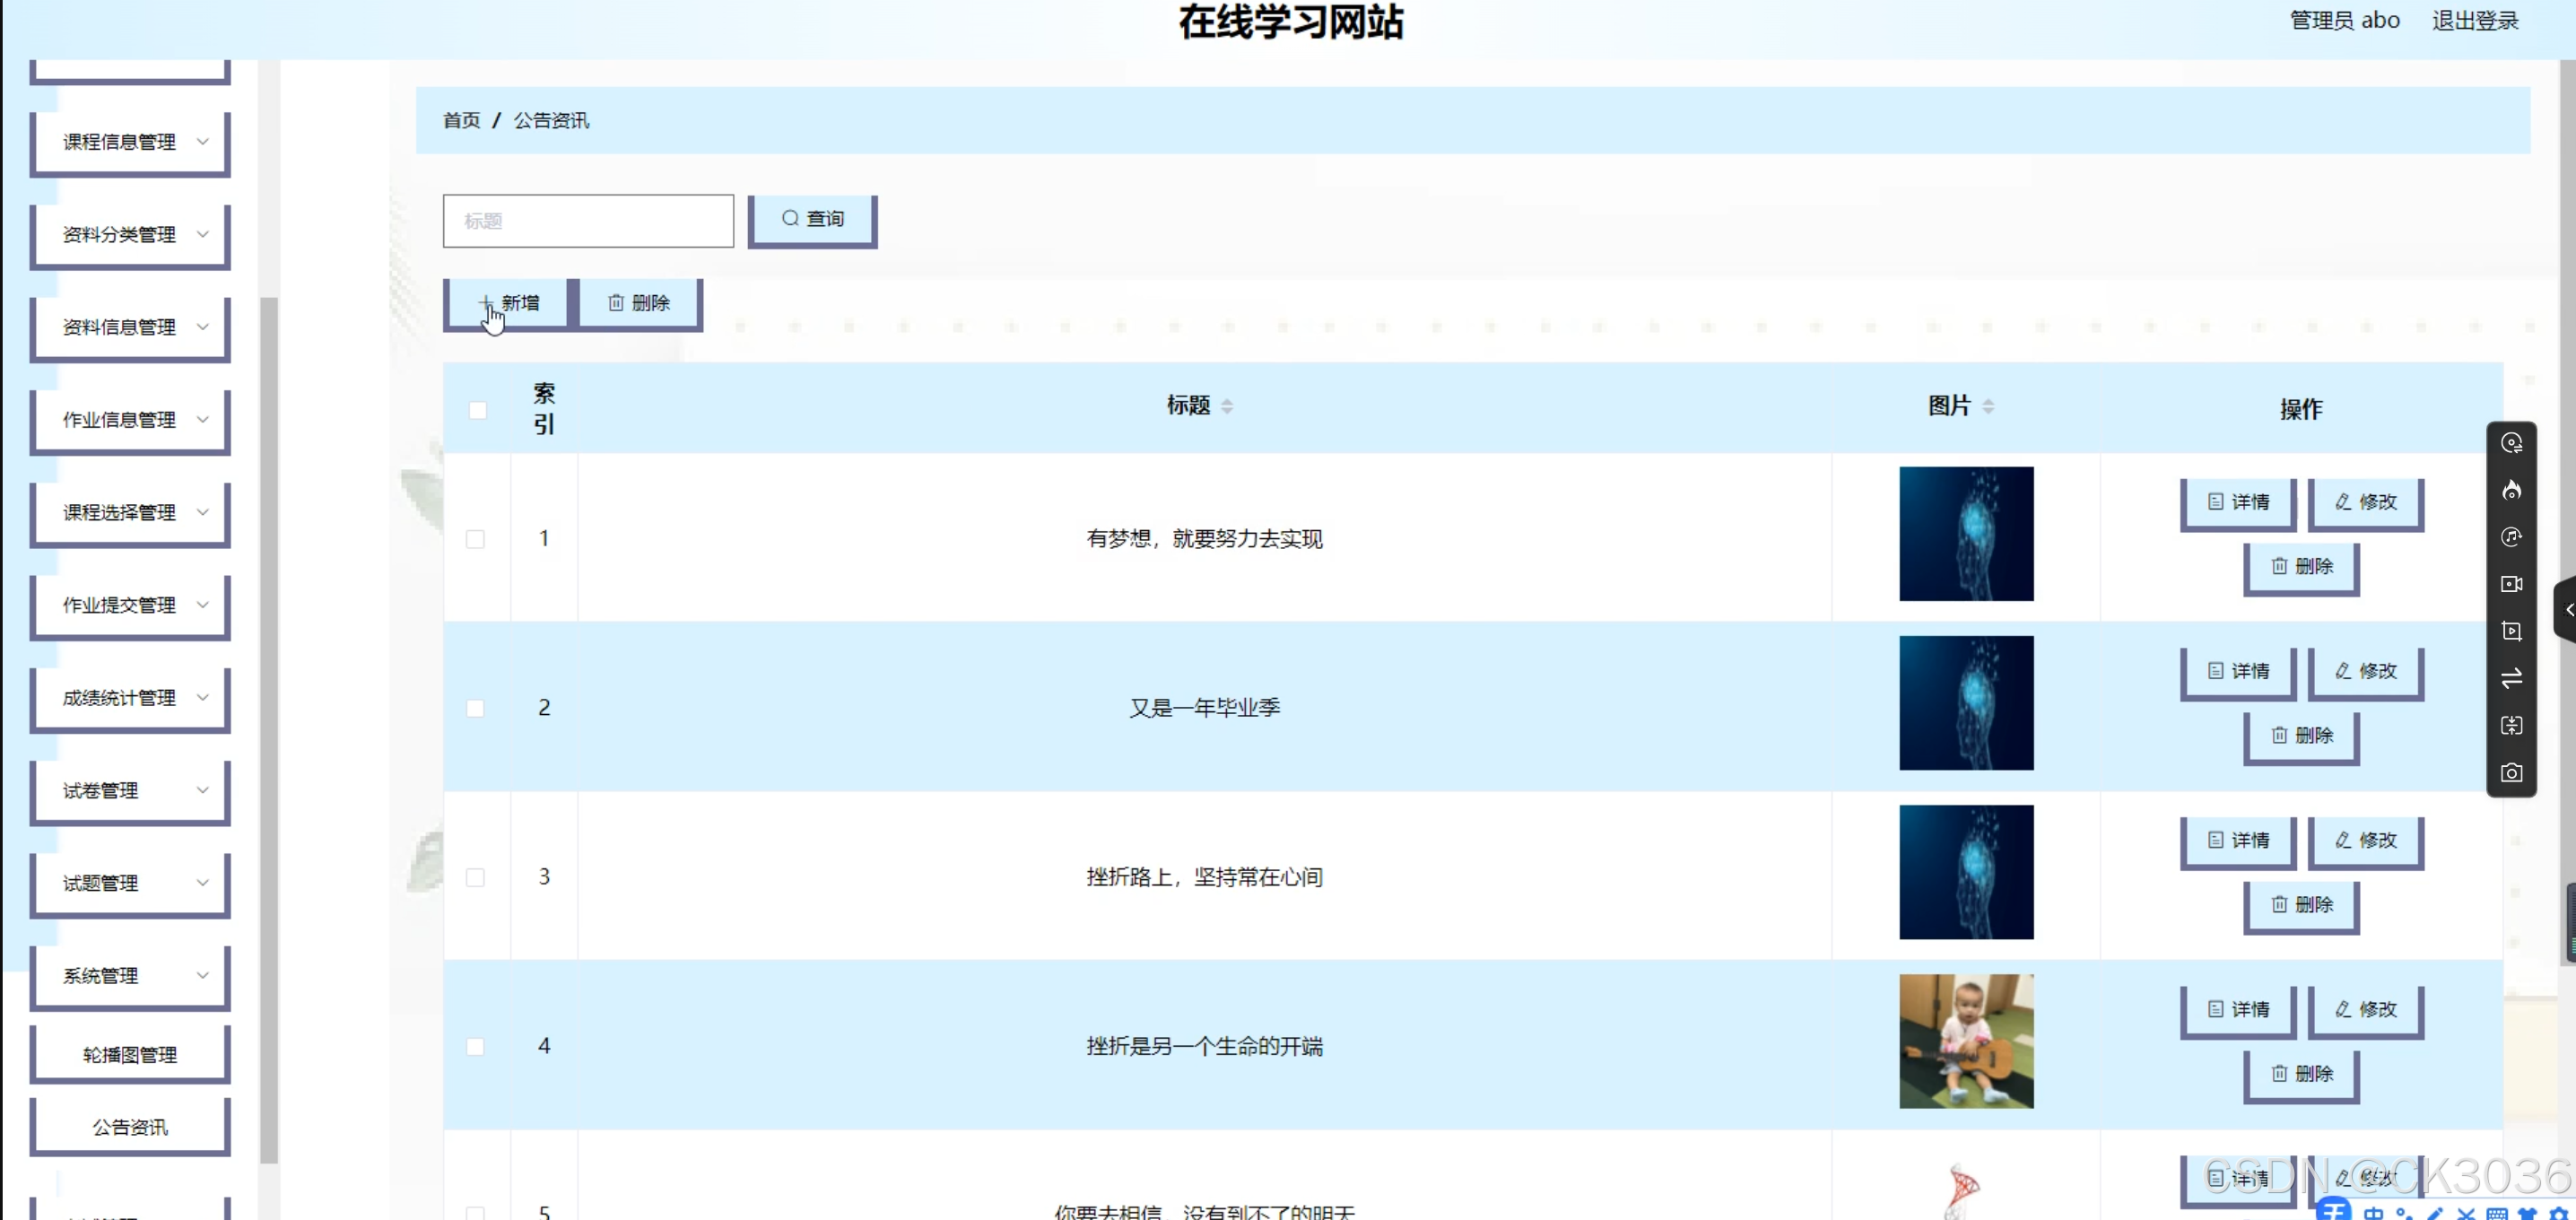Expand the 成绩统计管理 sidebar menu
This screenshot has width=2576, height=1220.
(x=130, y=698)
